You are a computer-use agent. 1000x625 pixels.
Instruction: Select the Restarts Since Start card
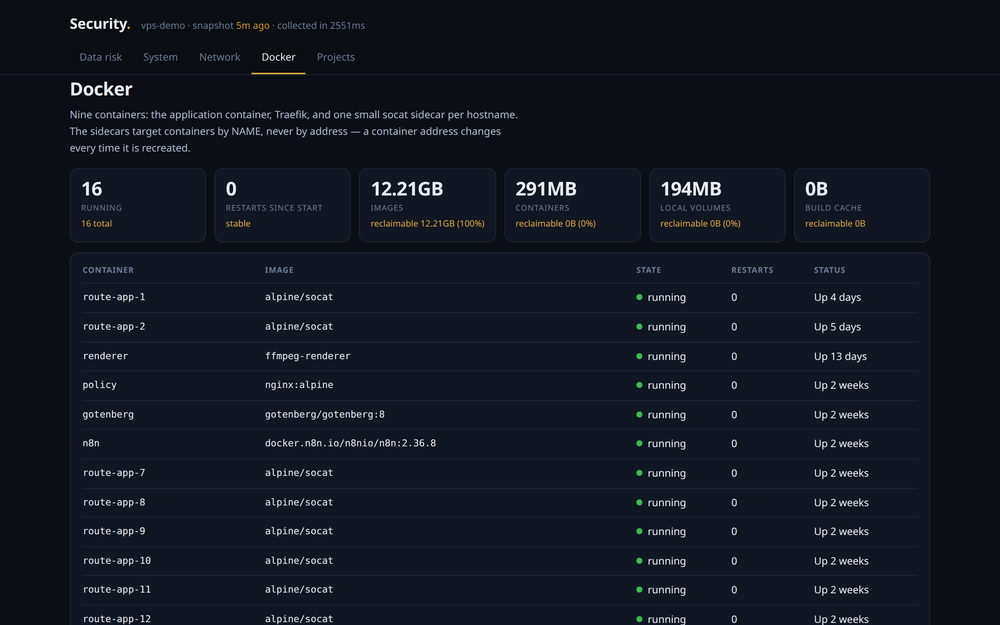point(283,205)
